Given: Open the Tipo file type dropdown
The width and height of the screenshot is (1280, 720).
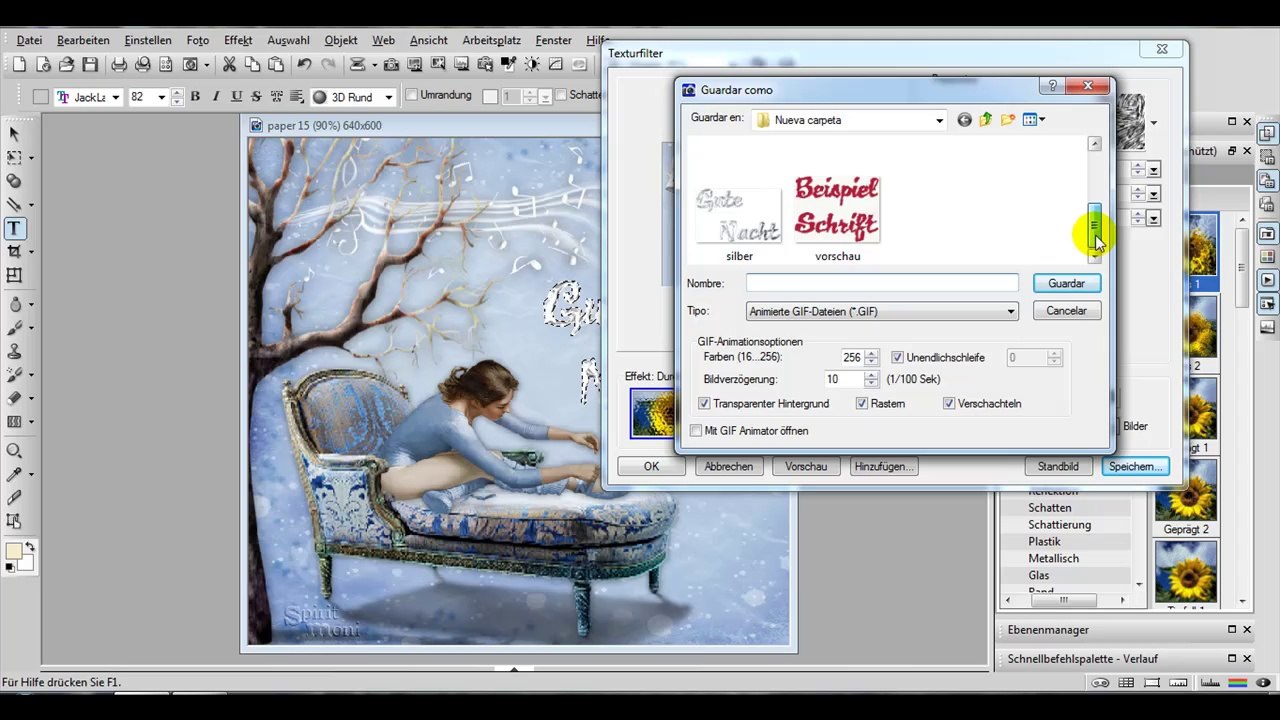Looking at the screenshot, I should (x=1011, y=312).
